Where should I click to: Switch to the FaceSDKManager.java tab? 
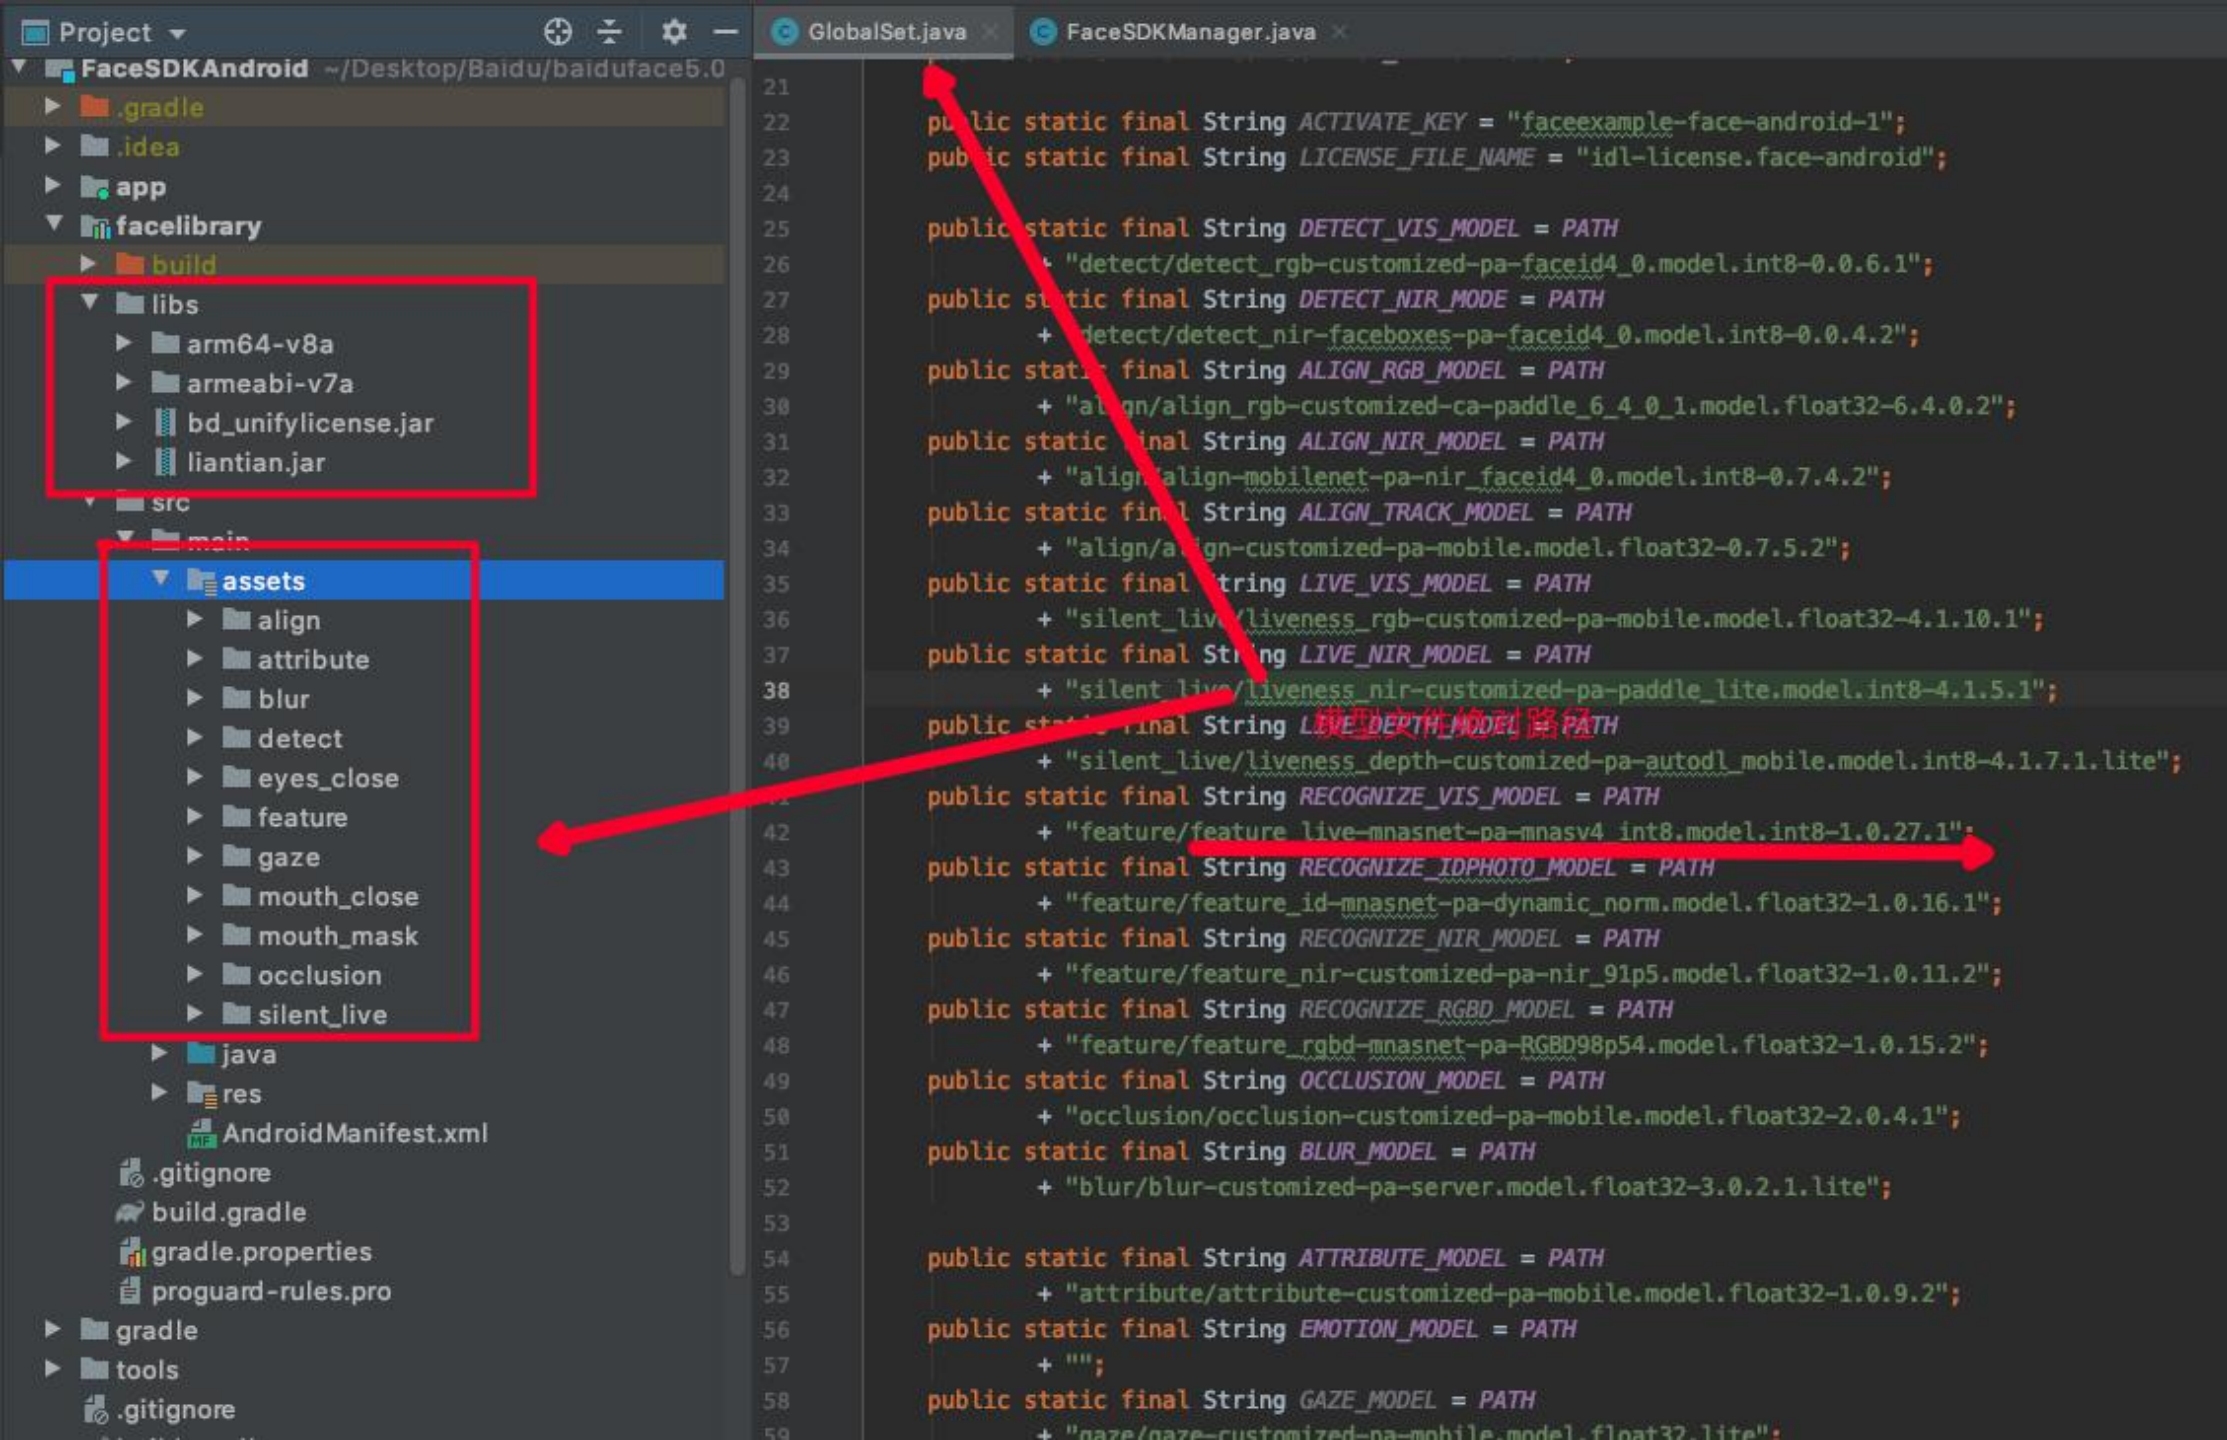[1190, 32]
